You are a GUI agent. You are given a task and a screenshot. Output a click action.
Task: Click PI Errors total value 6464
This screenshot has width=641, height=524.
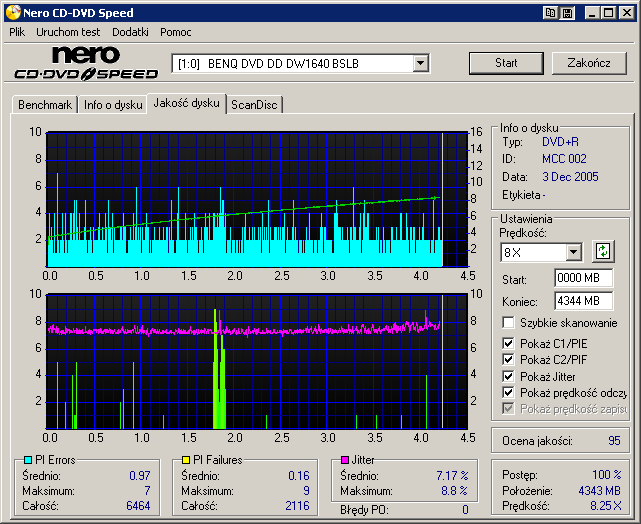[x=138, y=506]
